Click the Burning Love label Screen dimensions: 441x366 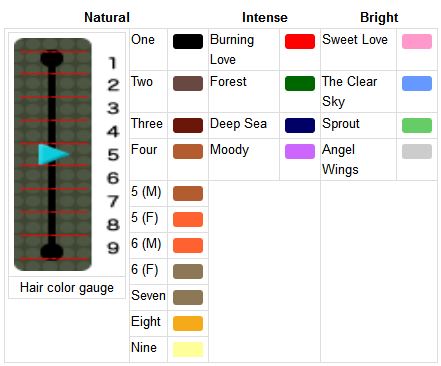232,50
